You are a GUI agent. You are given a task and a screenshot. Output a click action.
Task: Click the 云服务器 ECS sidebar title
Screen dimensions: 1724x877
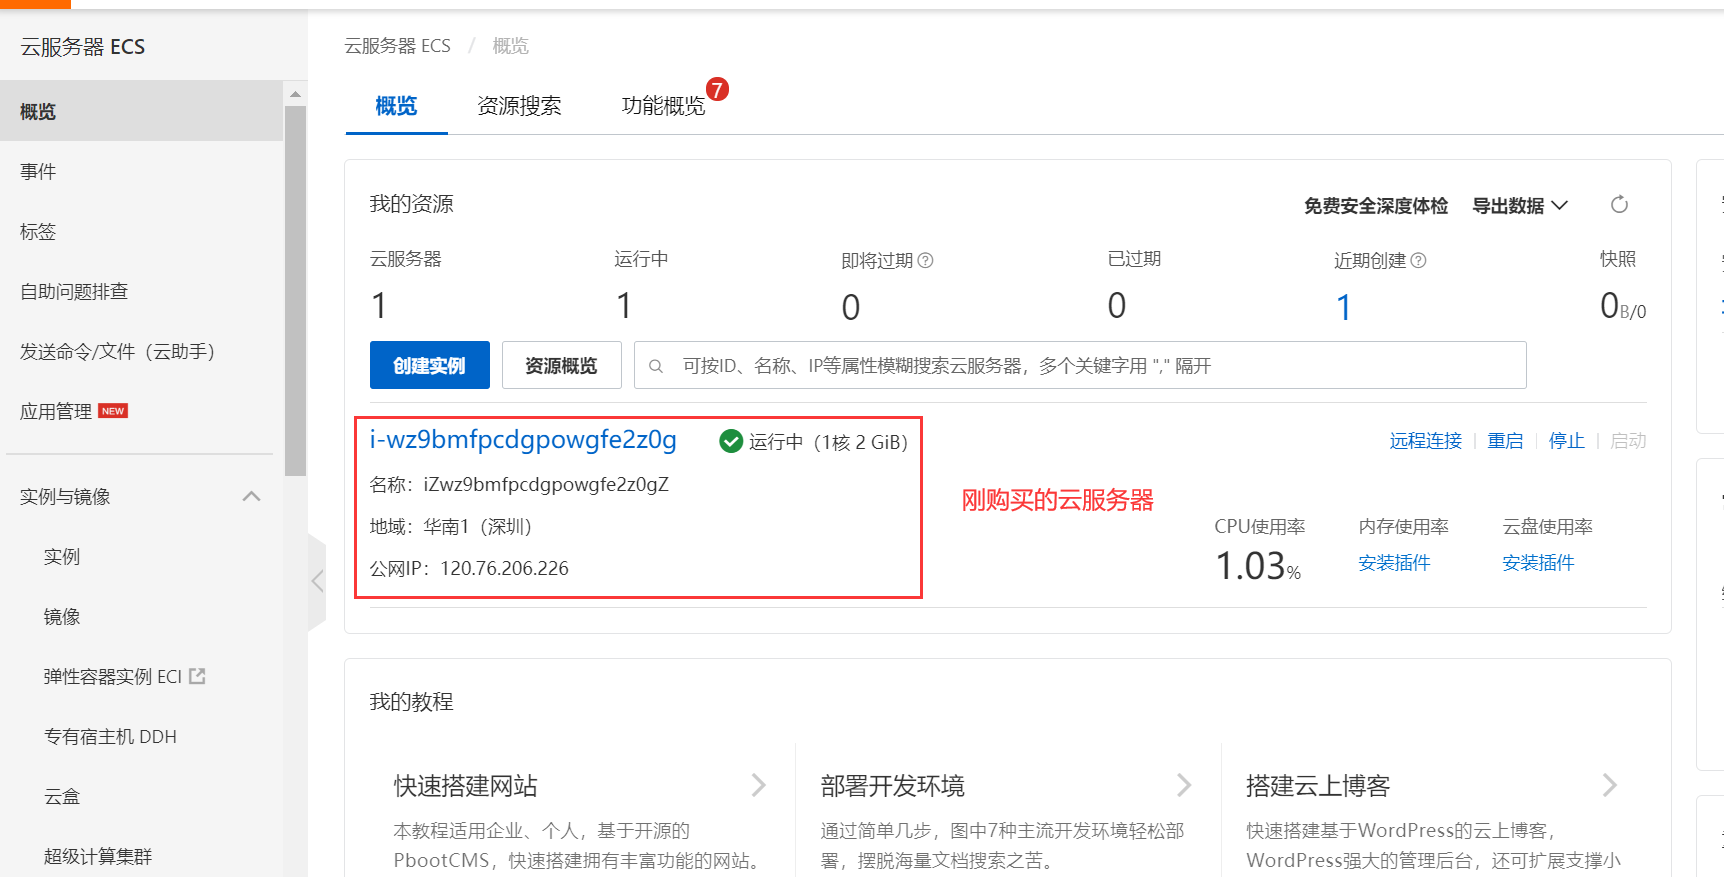coord(83,47)
